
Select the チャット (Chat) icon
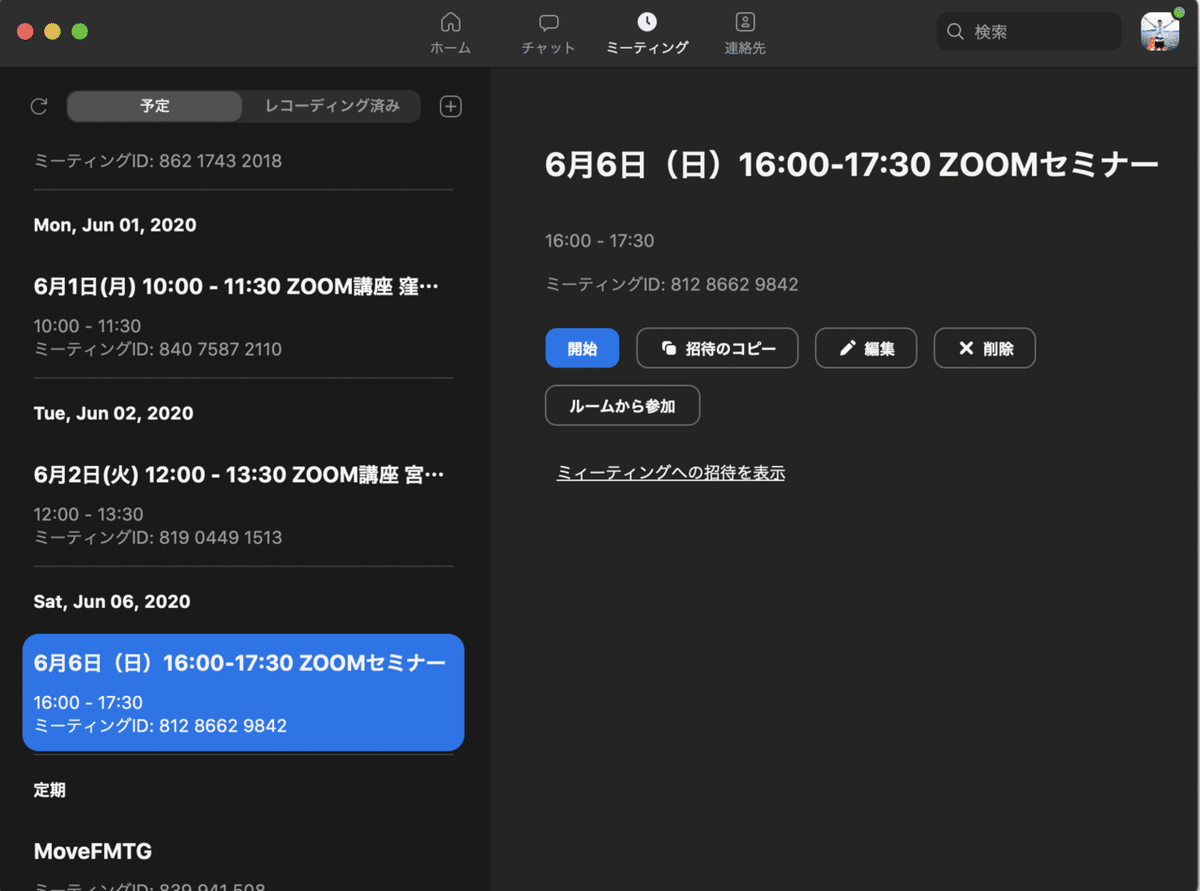(x=548, y=30)
